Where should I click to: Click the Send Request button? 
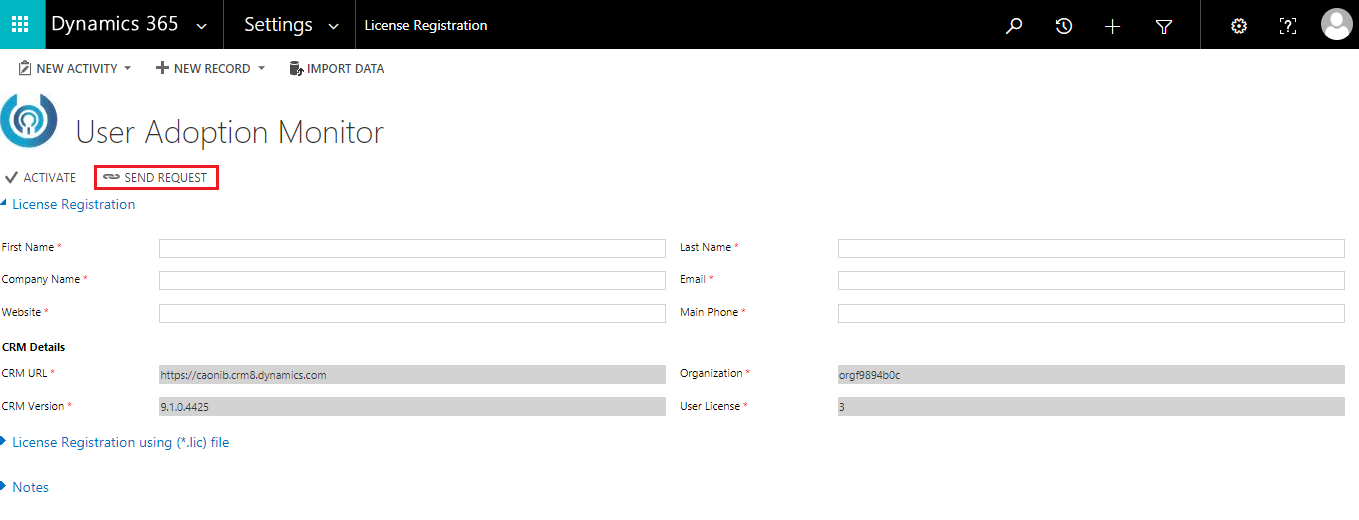coord(156,178)
